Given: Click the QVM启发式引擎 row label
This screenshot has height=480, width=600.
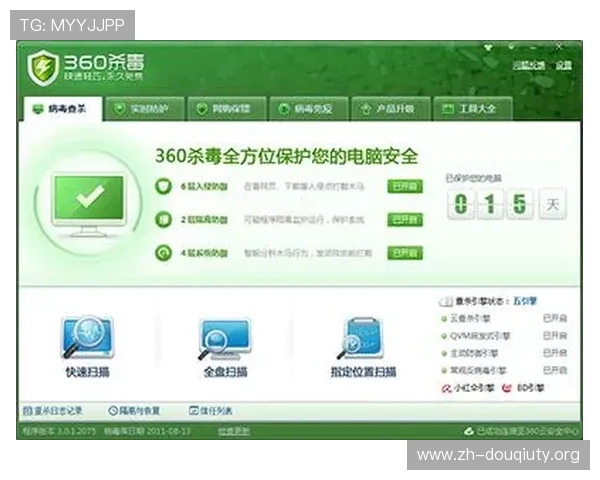Looking at the screenshot, I should (480, 336).
